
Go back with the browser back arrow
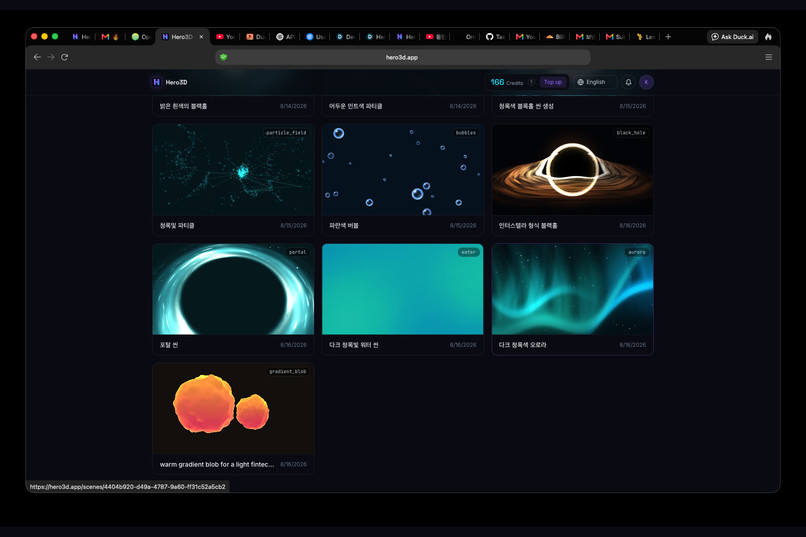click(37, 57)
